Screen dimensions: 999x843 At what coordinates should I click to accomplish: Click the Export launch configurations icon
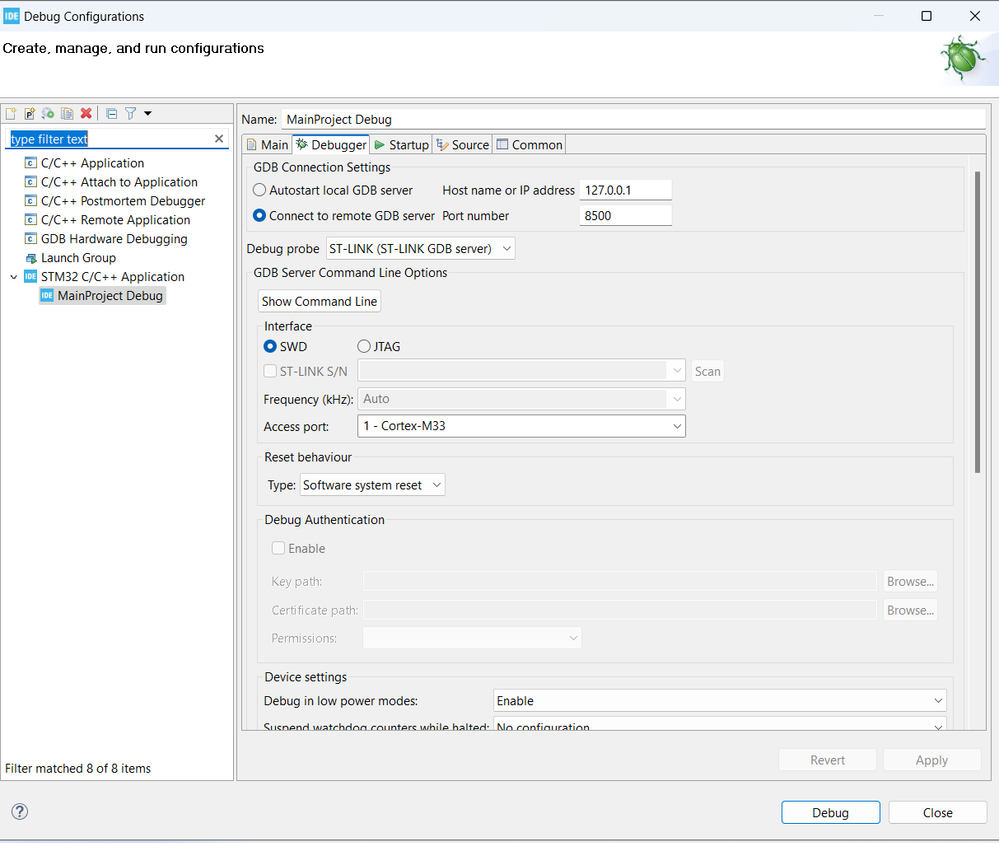[x=48, y=114]
